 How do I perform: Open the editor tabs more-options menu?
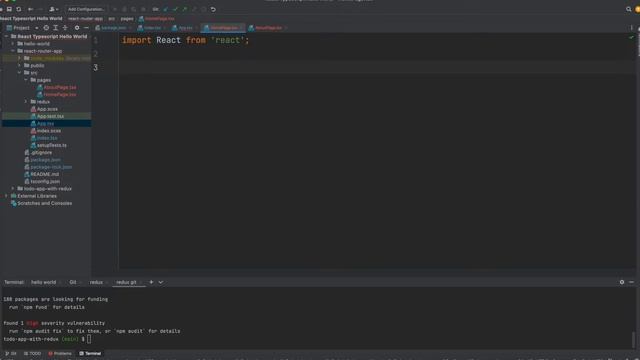[x=631, y=28]
